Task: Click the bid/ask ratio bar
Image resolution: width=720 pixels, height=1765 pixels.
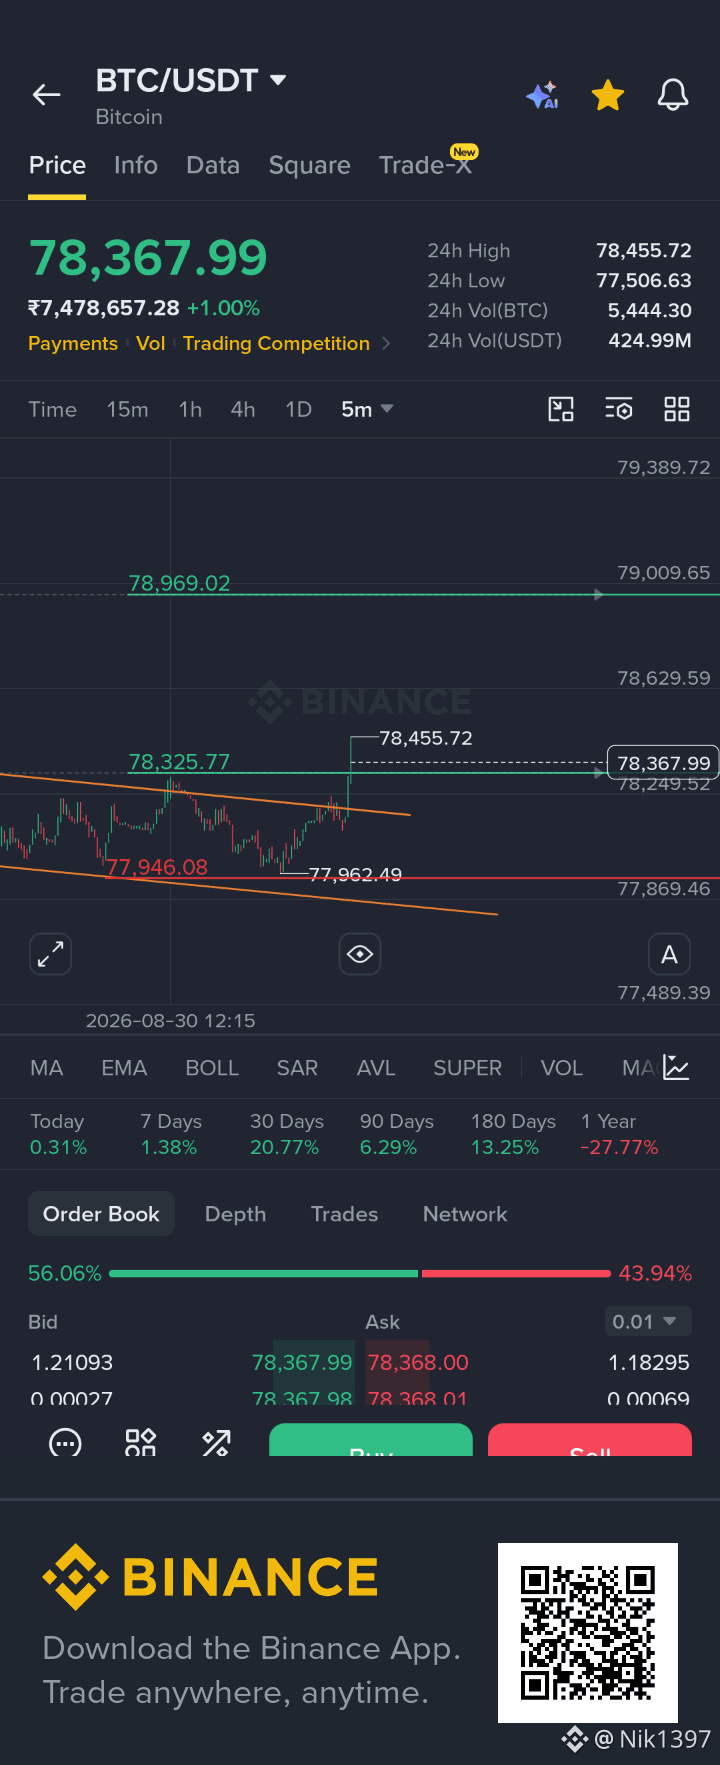Action: pos(360,1273)
